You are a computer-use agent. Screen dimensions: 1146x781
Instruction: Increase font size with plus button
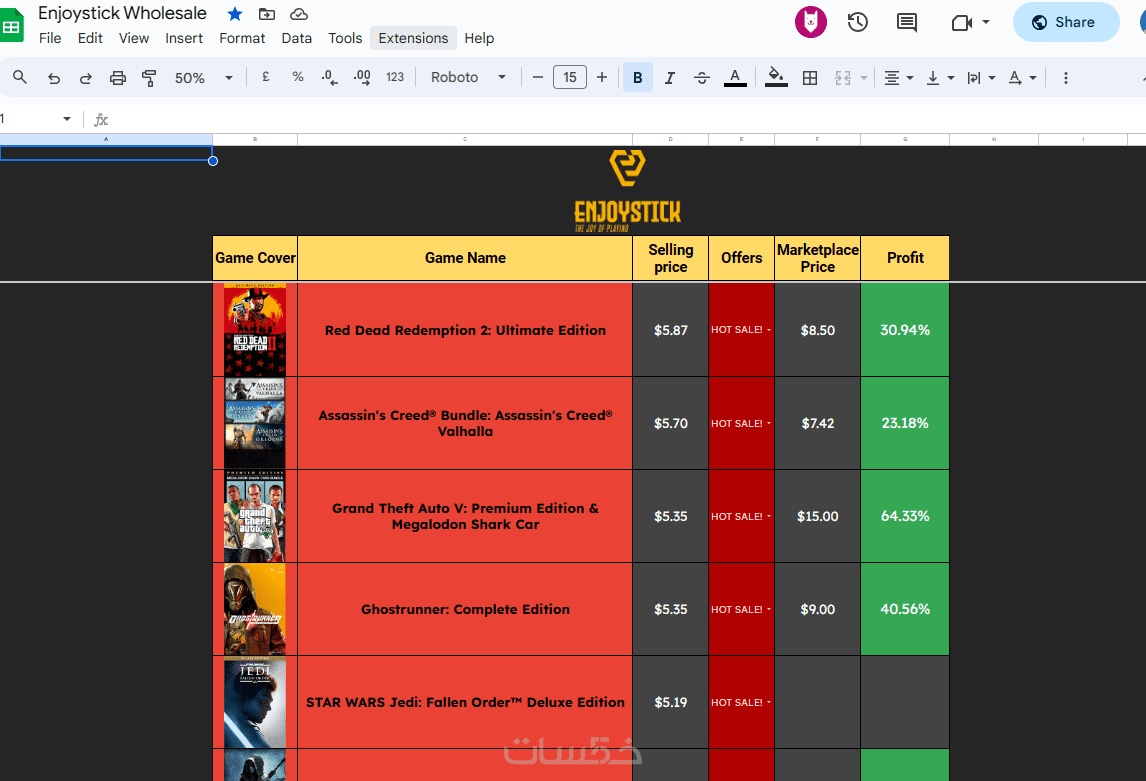tap(602, 77)
